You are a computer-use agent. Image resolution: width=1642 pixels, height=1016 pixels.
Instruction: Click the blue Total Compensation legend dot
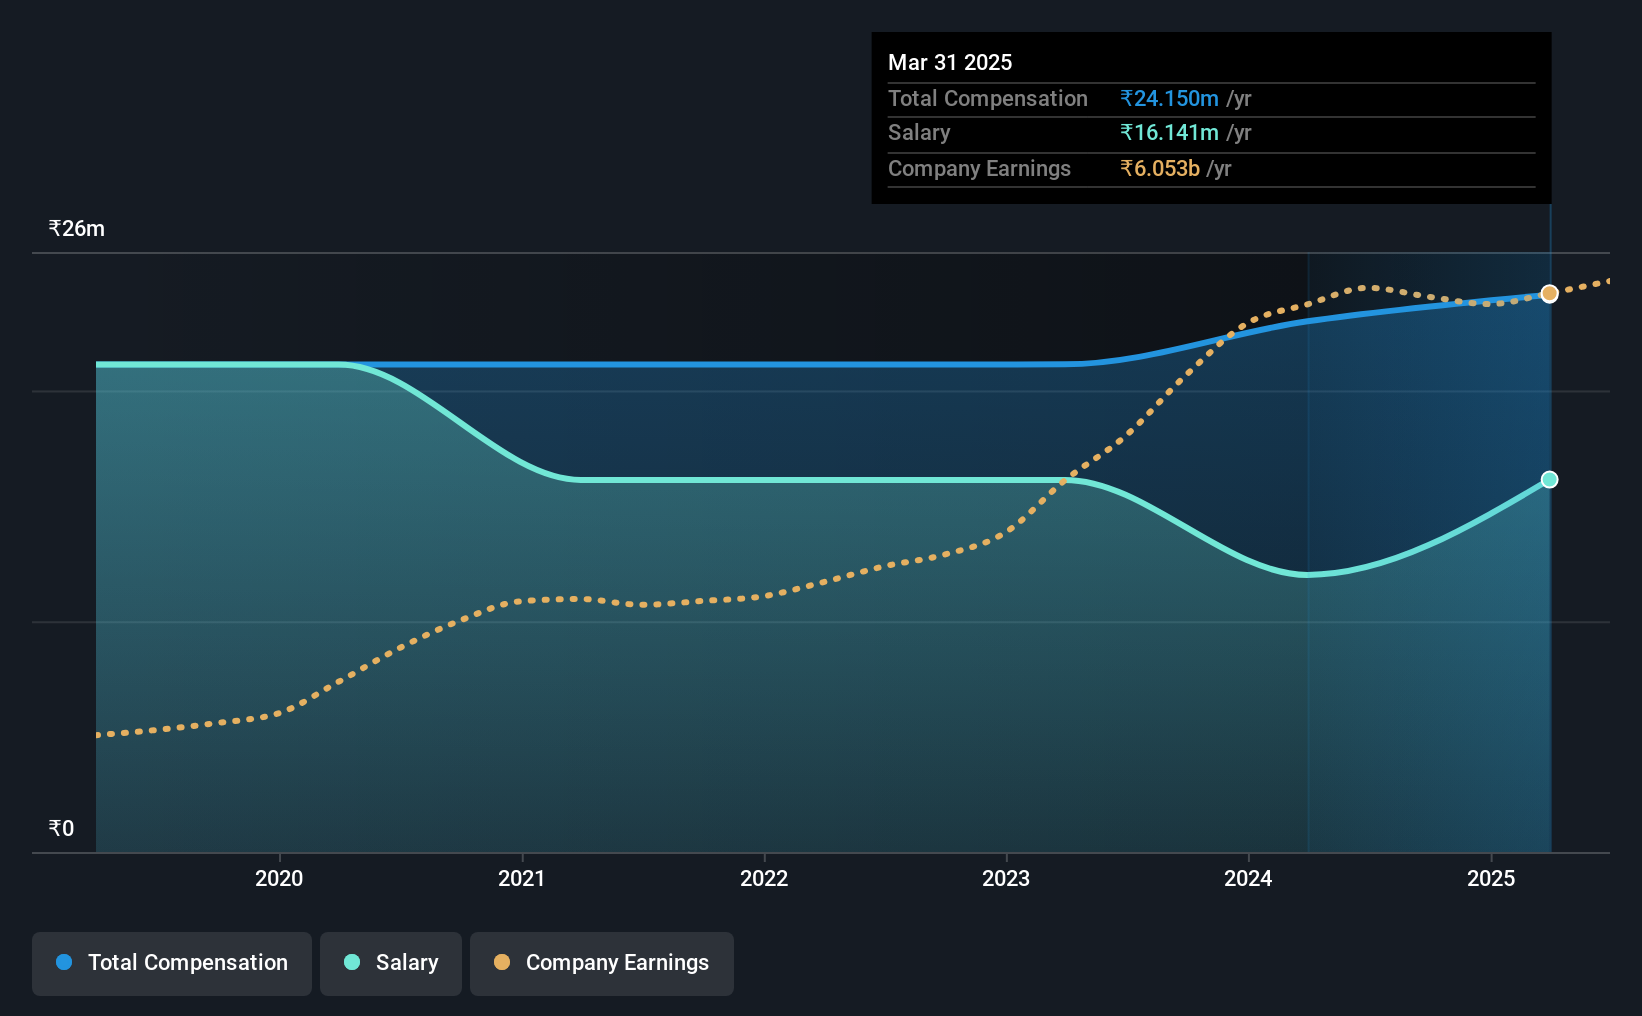tap(64, 962)
